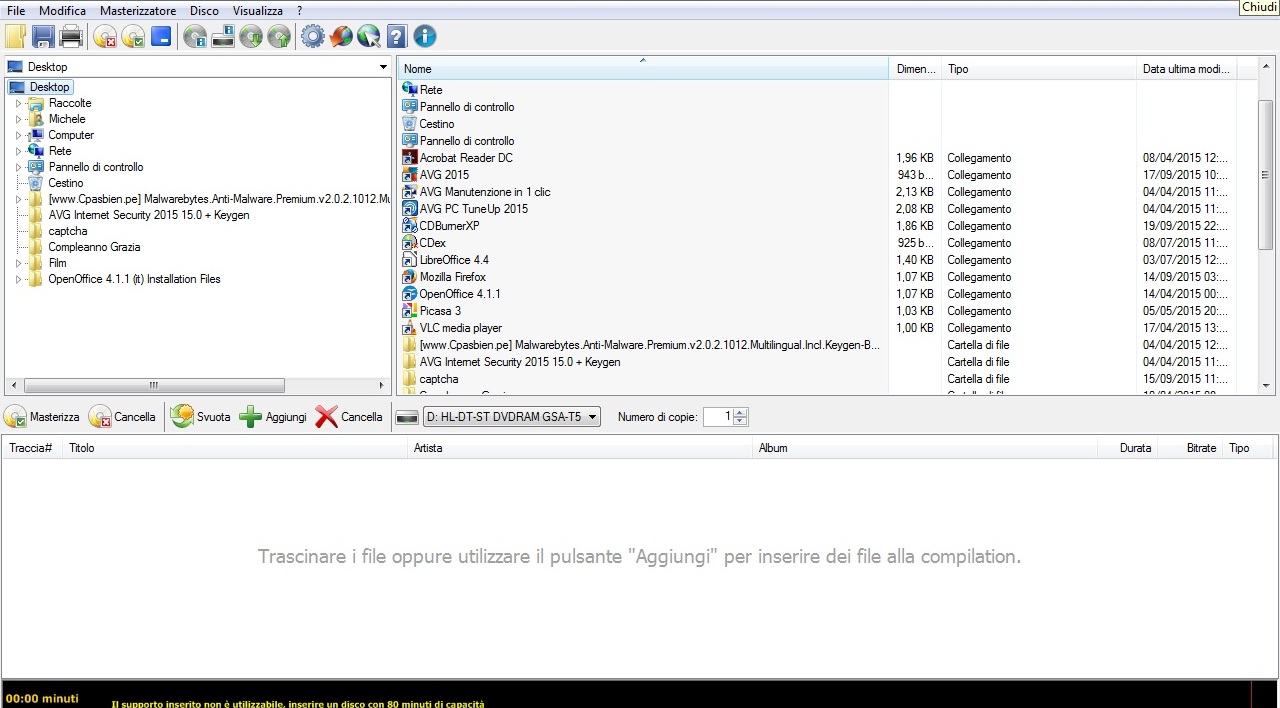
Task: Click the Numero di copie input field
Action: pyautogui.click(x=718, y=417)
